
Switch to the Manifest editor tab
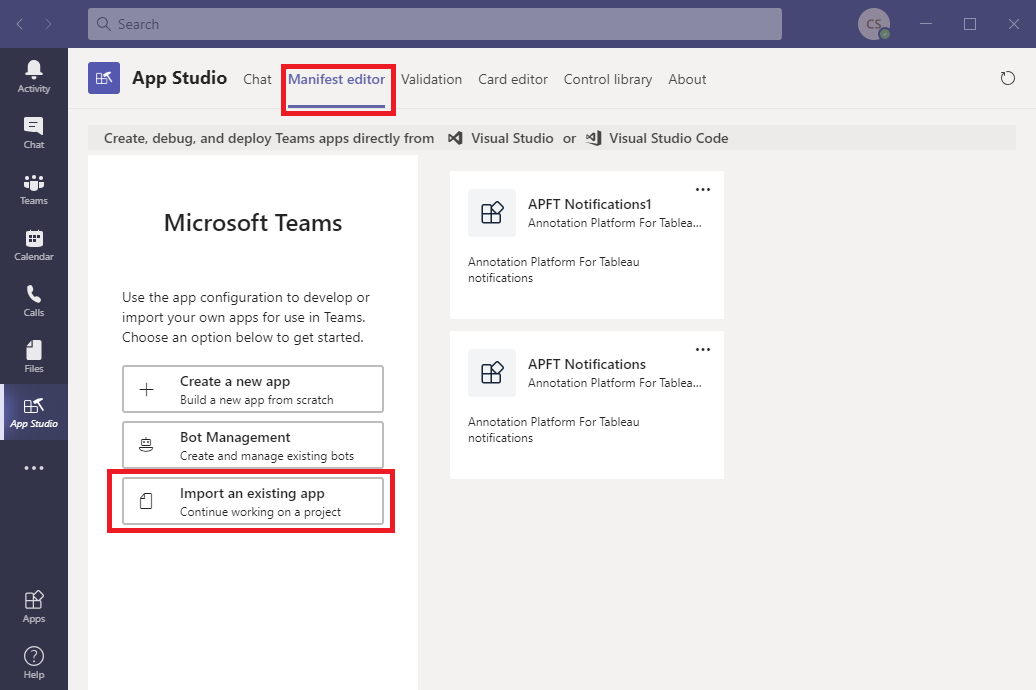pos(336,79)
